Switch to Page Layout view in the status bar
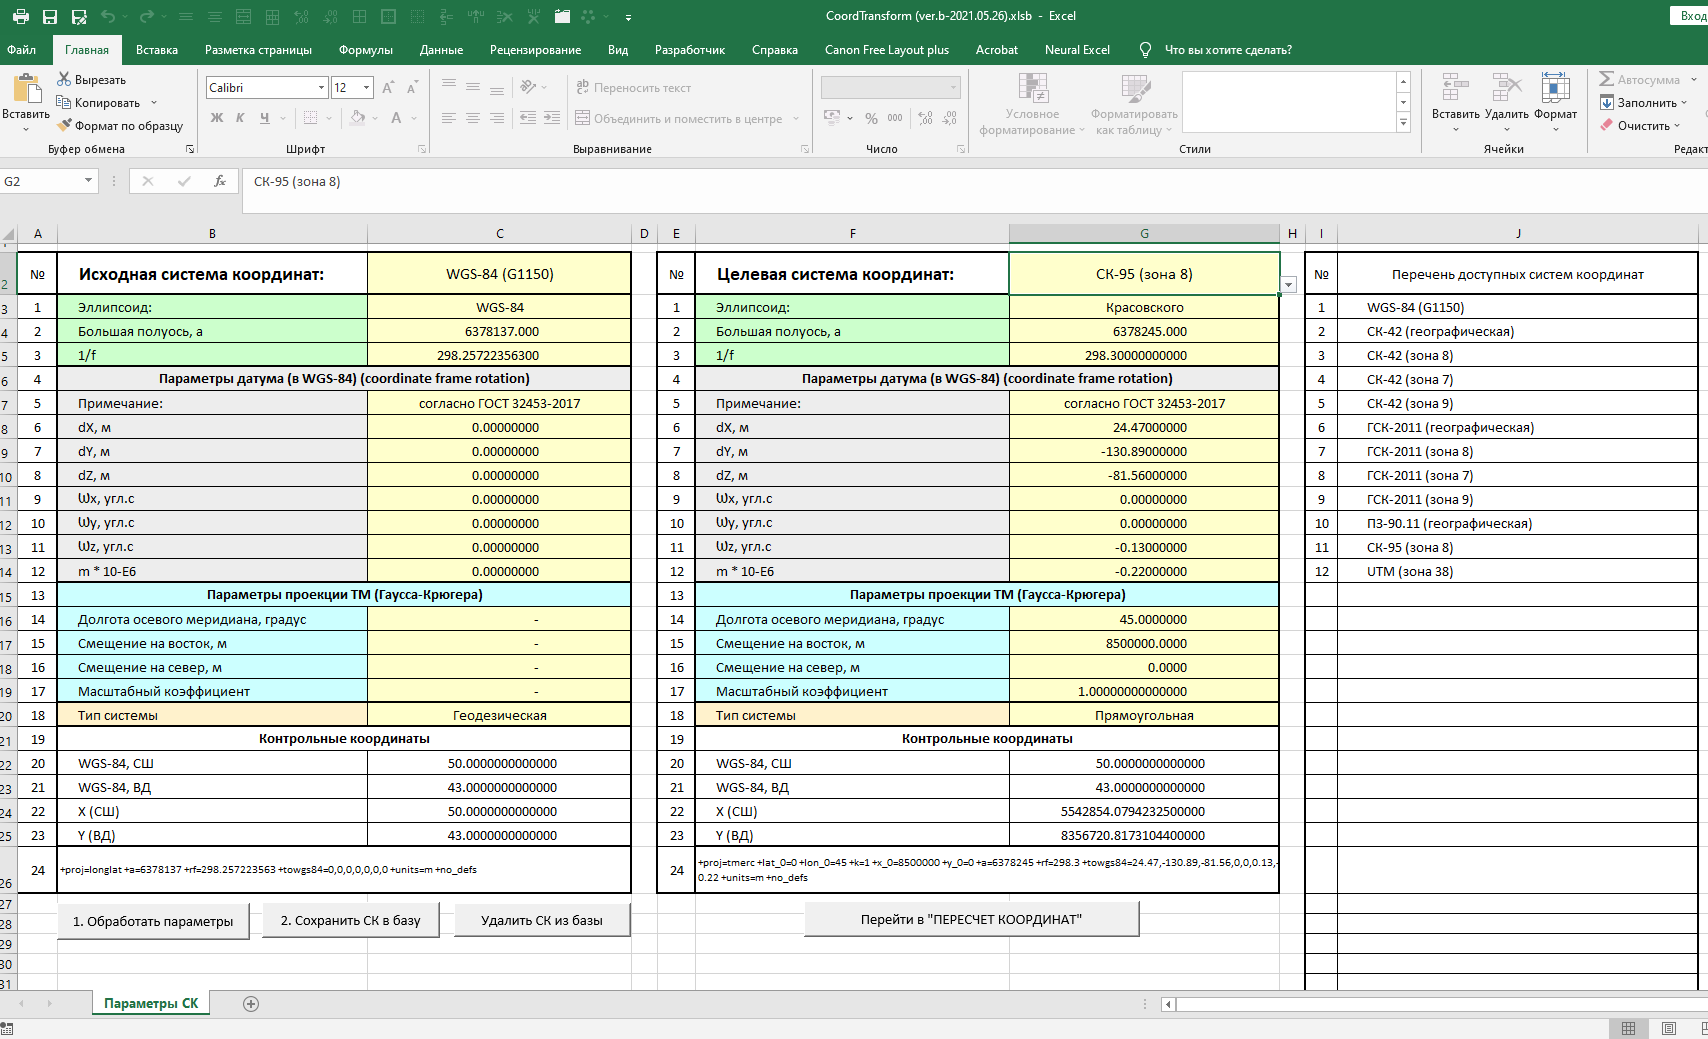This screenshot has width=1708, height=1039. pos(1668,1028)
